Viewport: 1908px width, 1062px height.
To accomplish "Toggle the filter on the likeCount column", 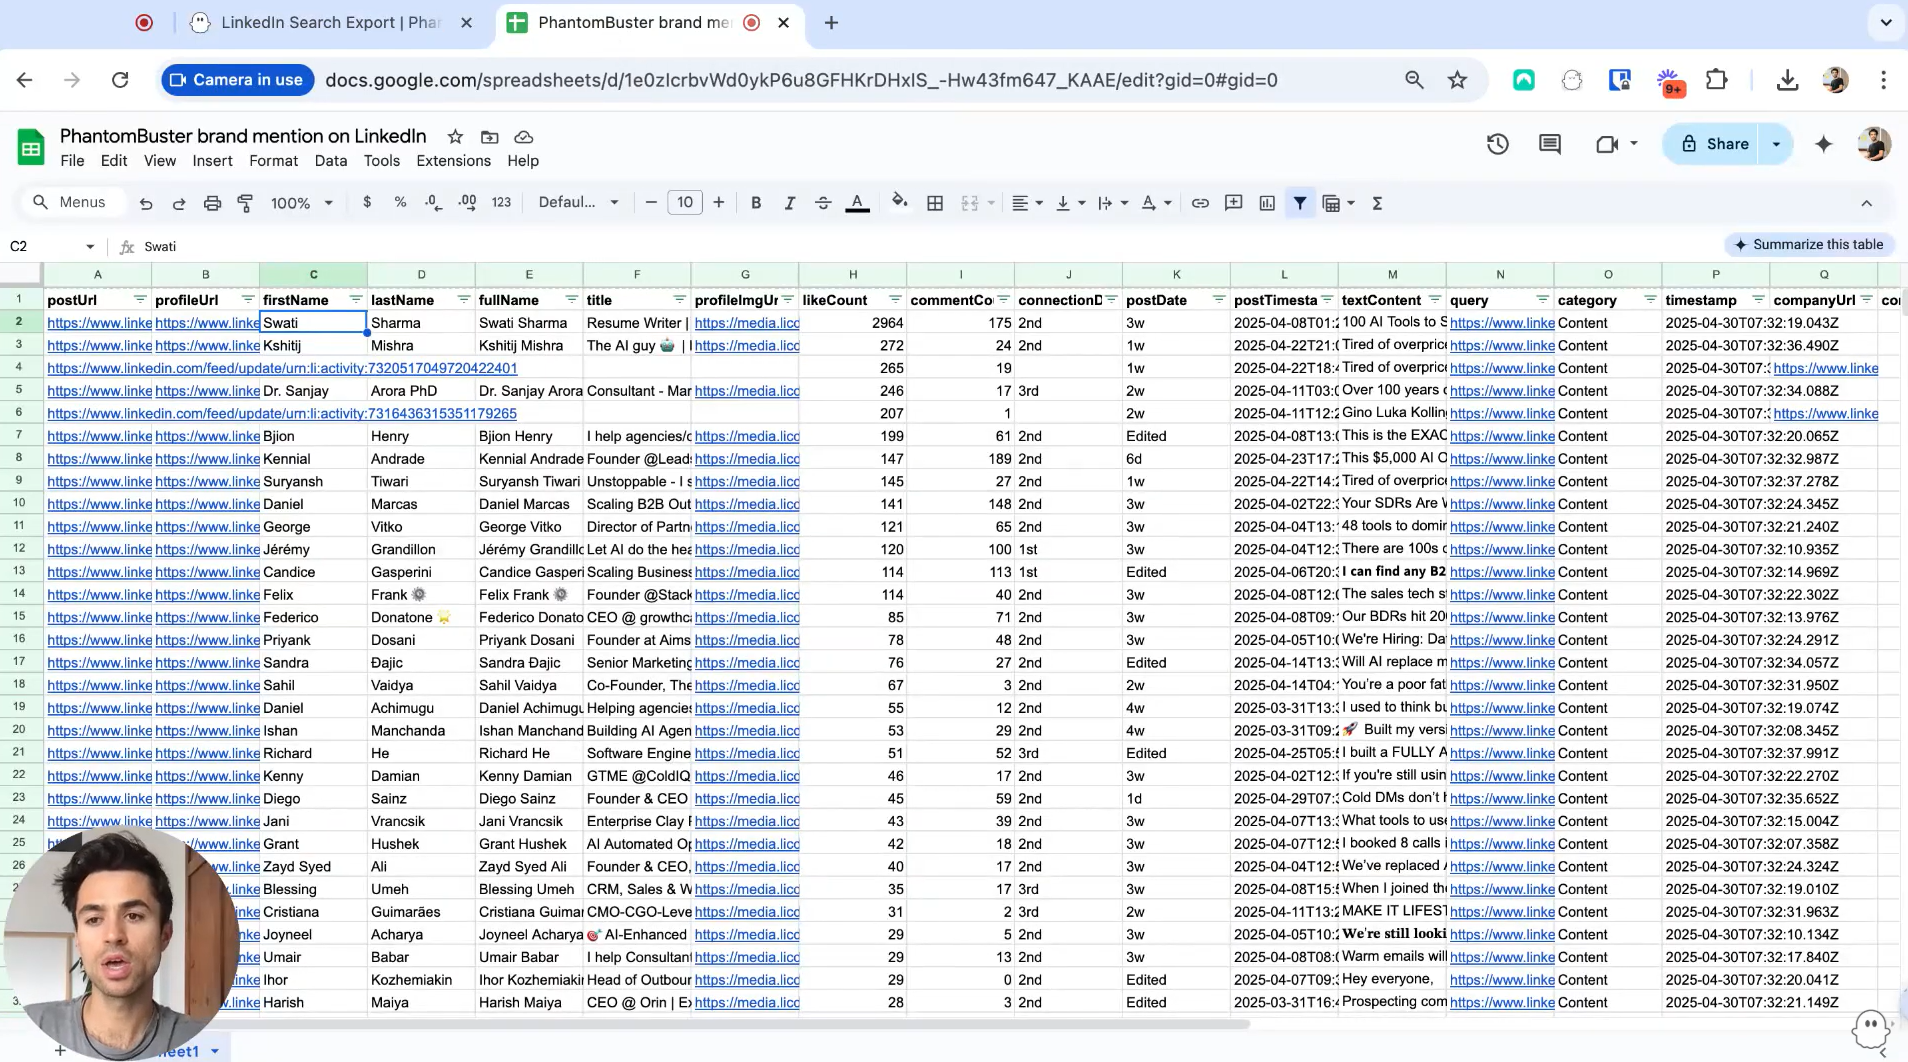I will tap(893, 300).
